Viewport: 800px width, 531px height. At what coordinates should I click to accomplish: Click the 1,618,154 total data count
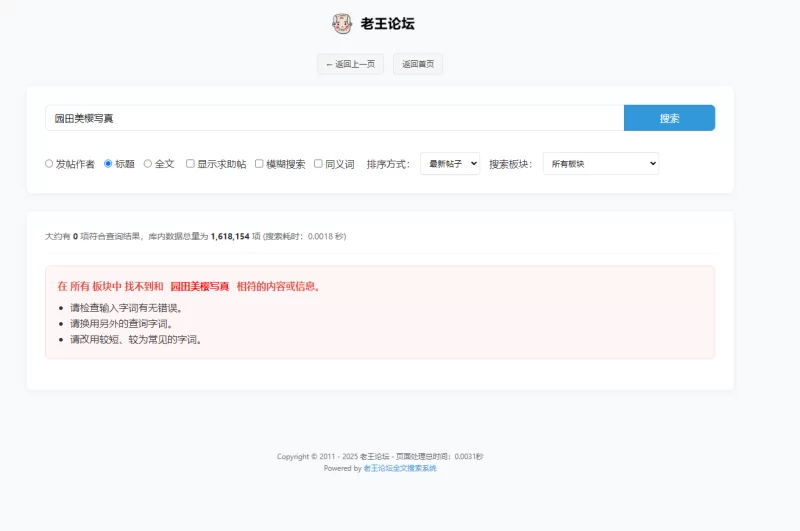click(230, 236)
